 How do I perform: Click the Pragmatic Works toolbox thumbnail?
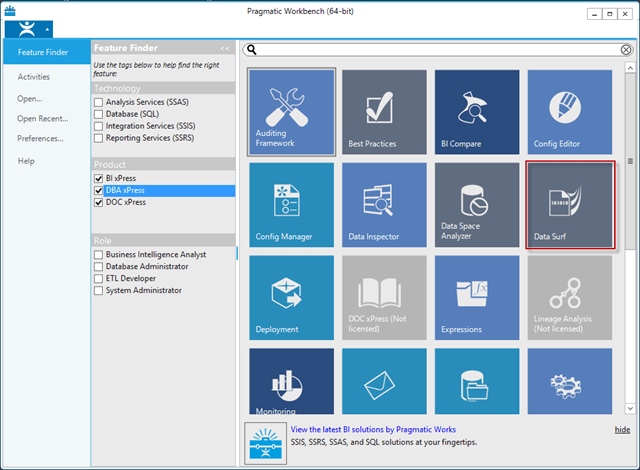266,443
